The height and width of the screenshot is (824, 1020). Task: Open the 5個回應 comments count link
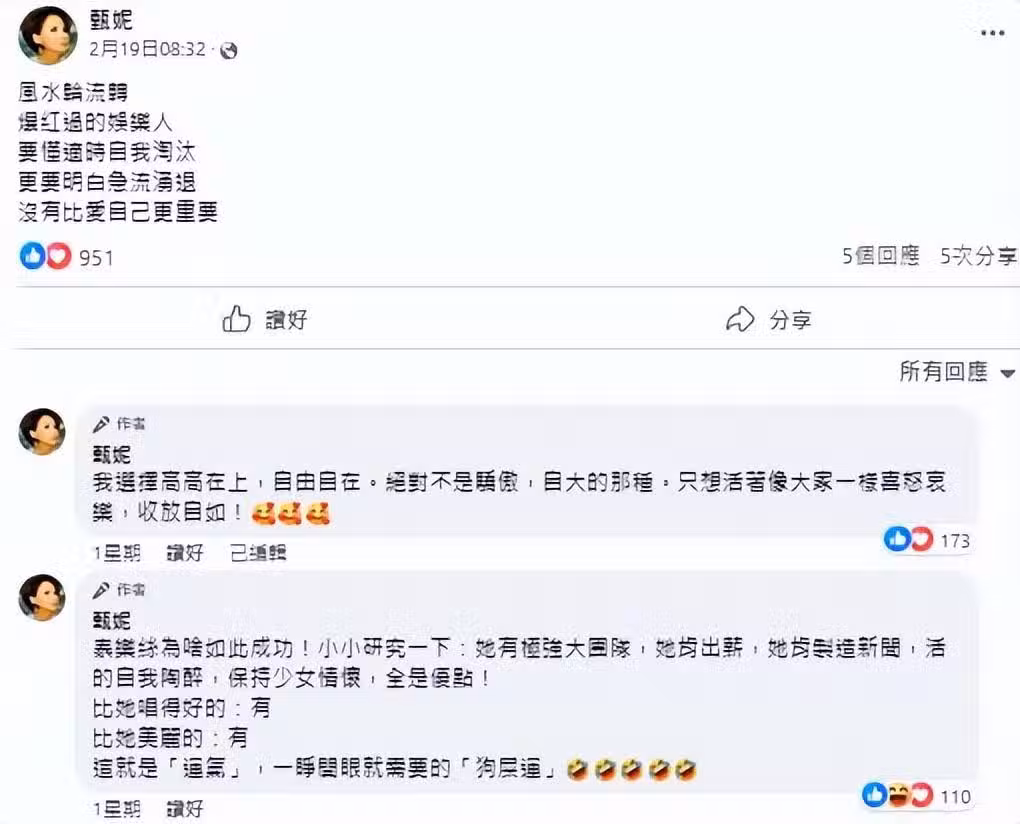(880, 256)
